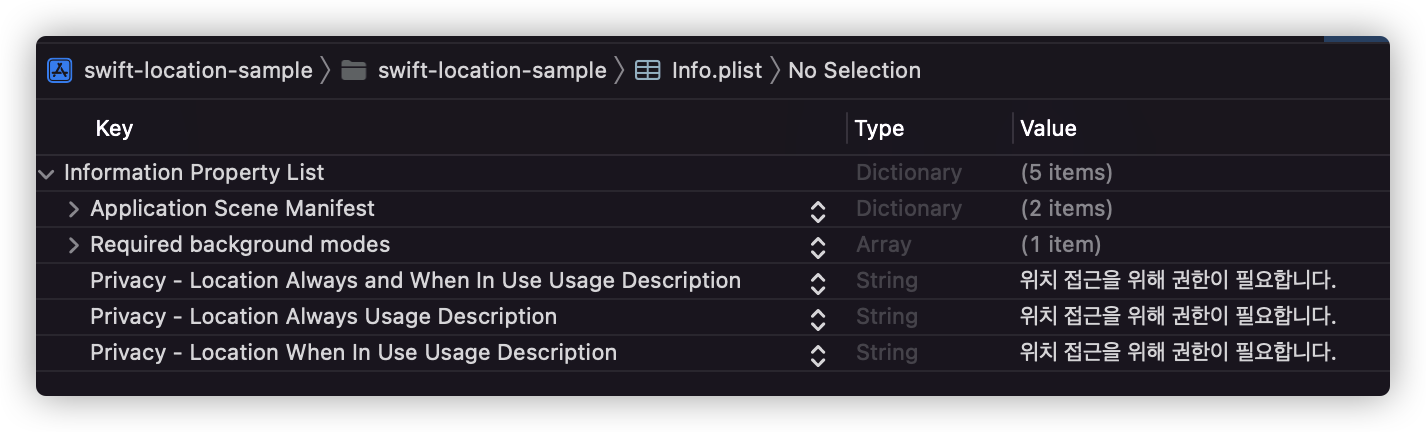Click the Type column header
The width and height of the screenshot is (1426, 432).
click(x=879, y=129)
